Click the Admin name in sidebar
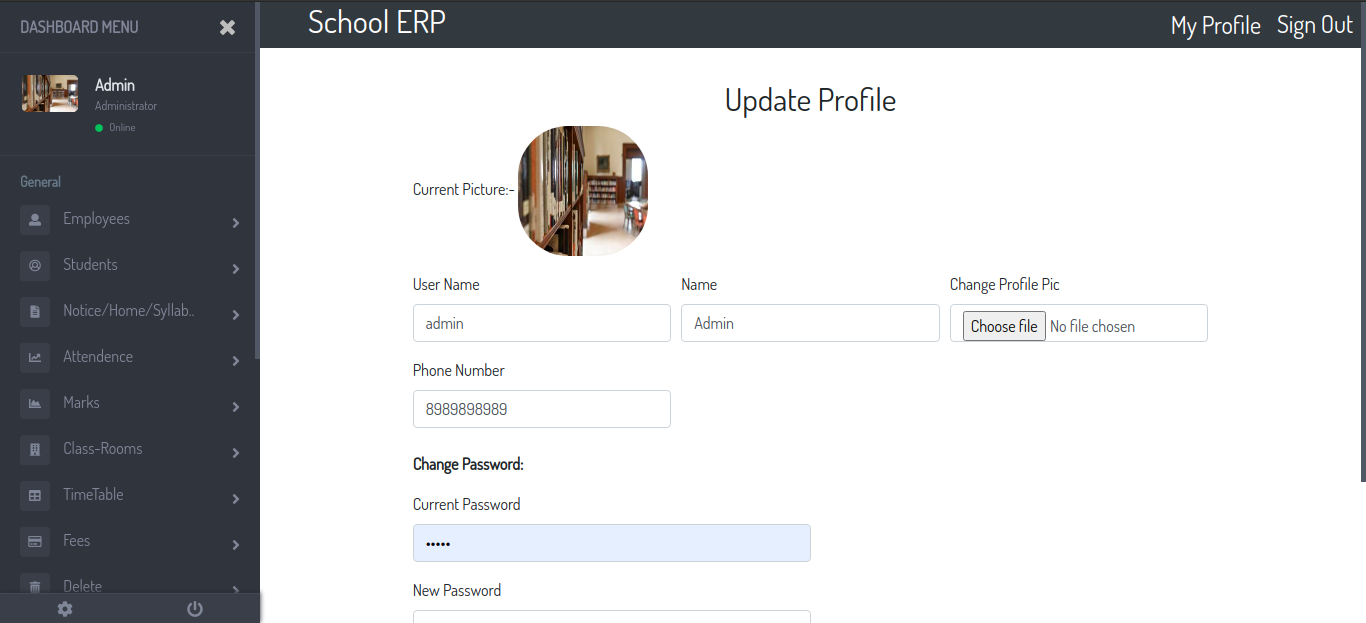Image resolution: width=1366 pixels, height=623 pixels. coord(115,85)
